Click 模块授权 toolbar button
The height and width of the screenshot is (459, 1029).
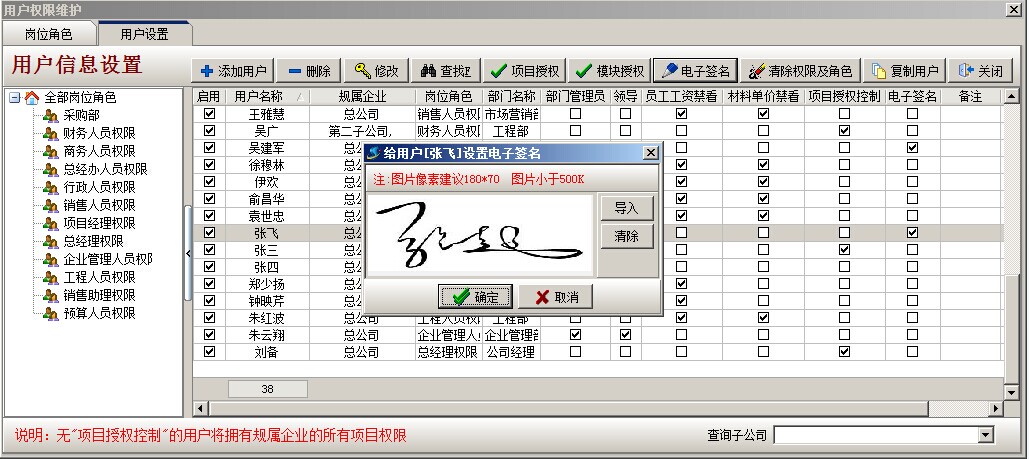tap(609, 71)
